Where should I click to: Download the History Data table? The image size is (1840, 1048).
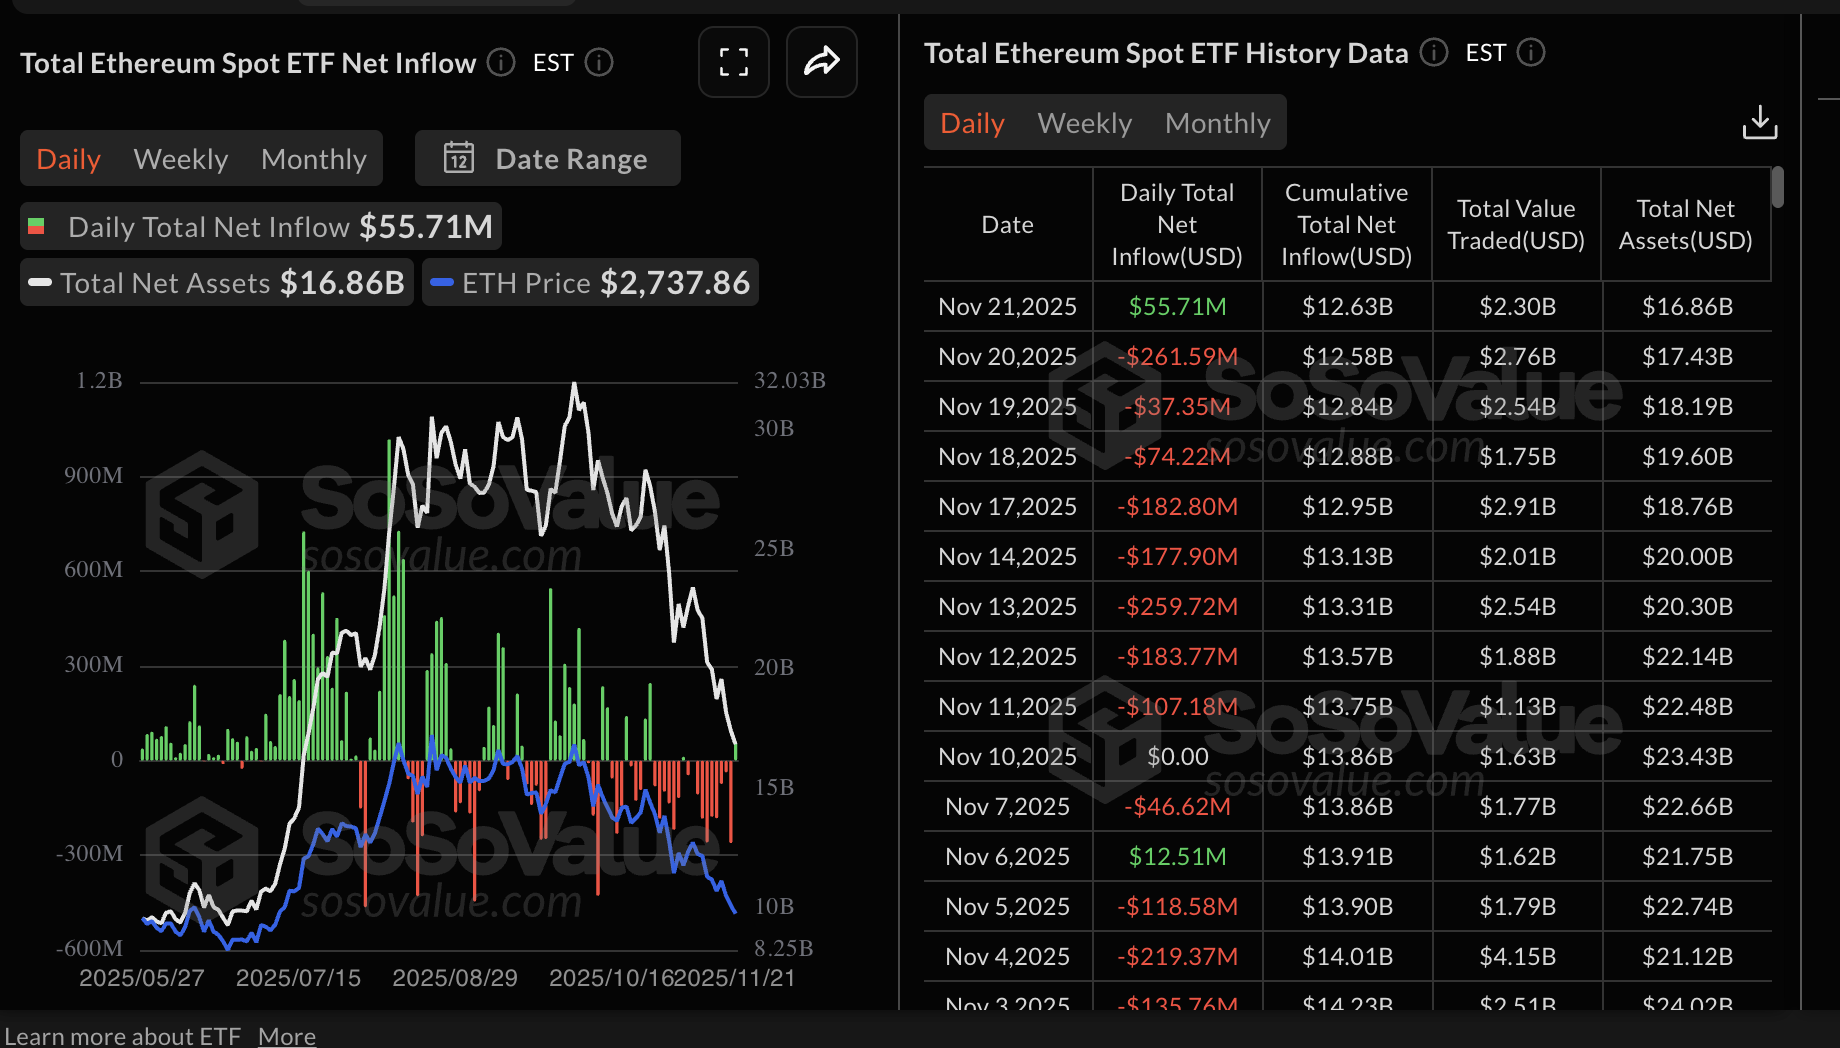point(1760,121)
